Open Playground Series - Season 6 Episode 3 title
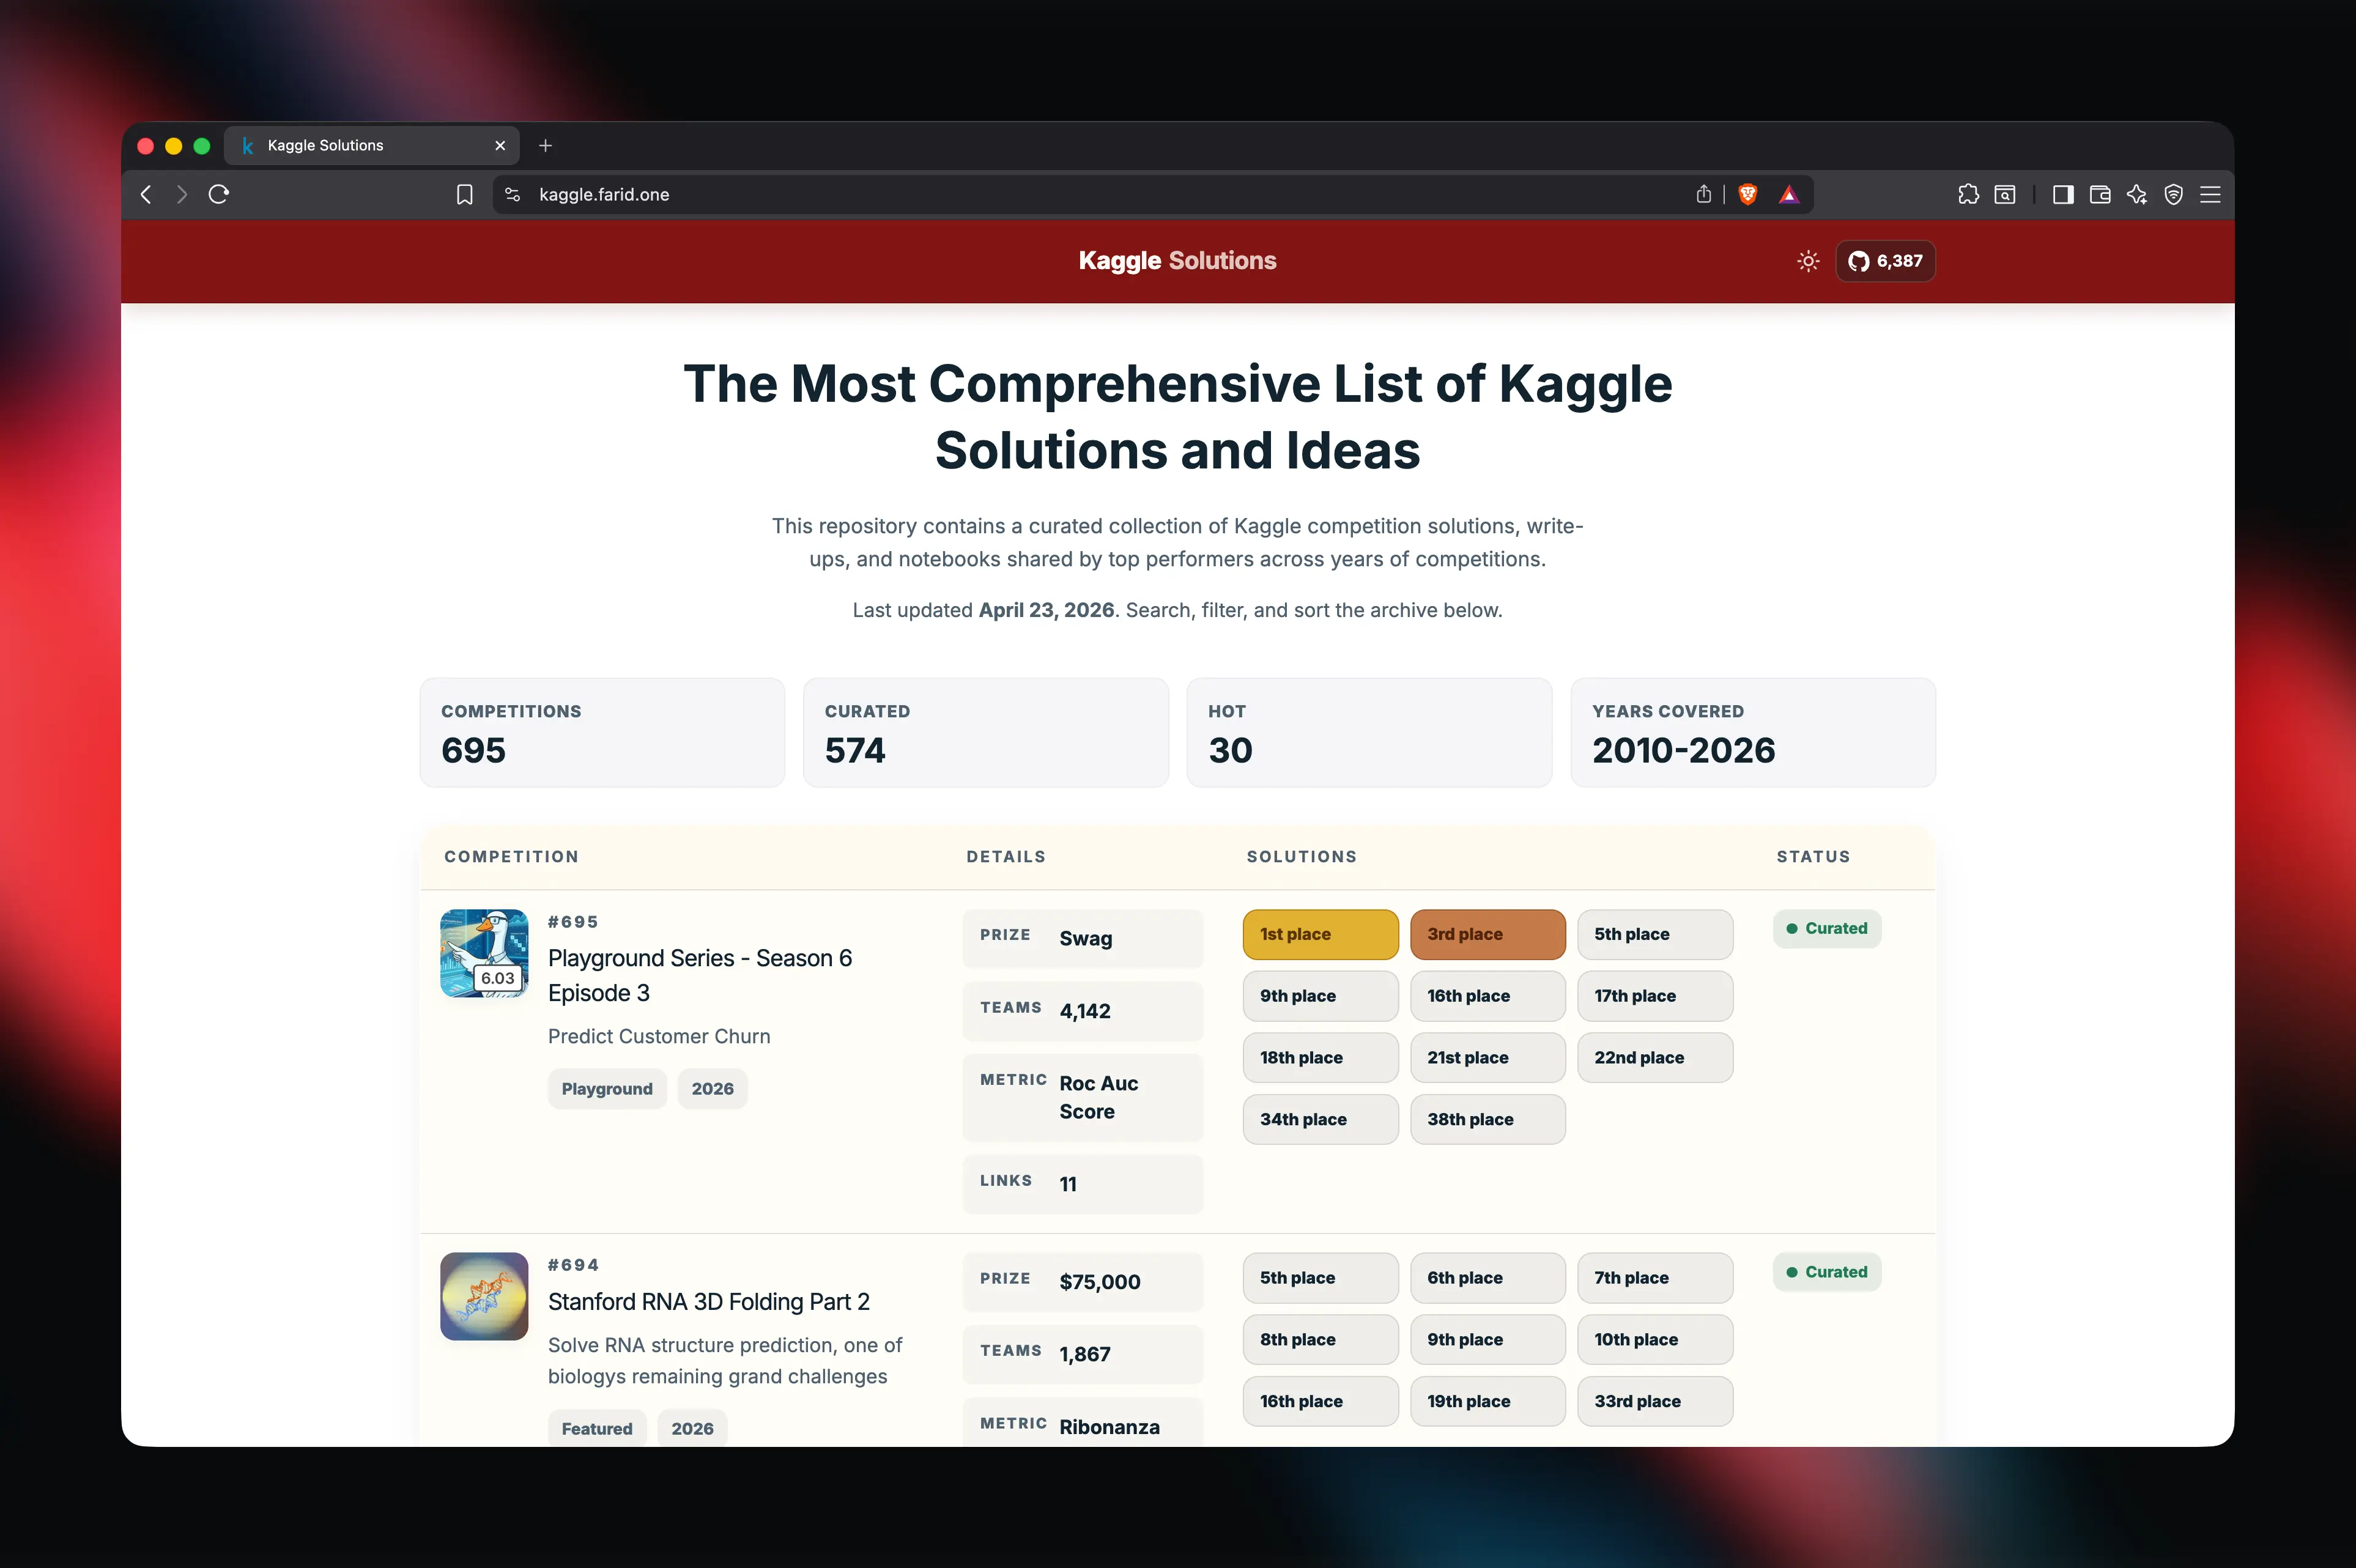Image resolution: width=2356 pixels, height=1568 pixels. click(x=700, y=975)
